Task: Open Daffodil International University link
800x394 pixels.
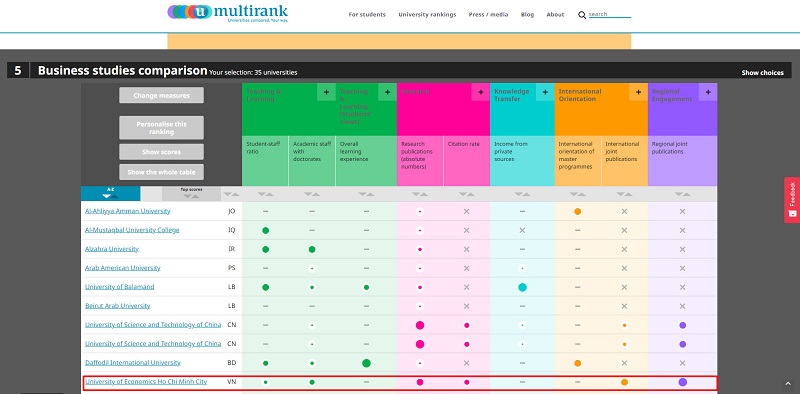Action: click(133, 363)
